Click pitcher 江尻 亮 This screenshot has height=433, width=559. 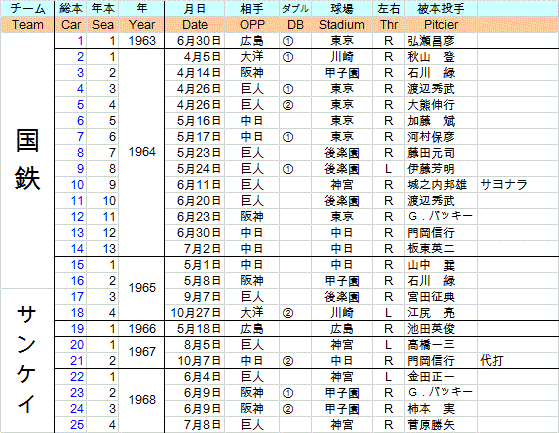[x=431, y=313]
